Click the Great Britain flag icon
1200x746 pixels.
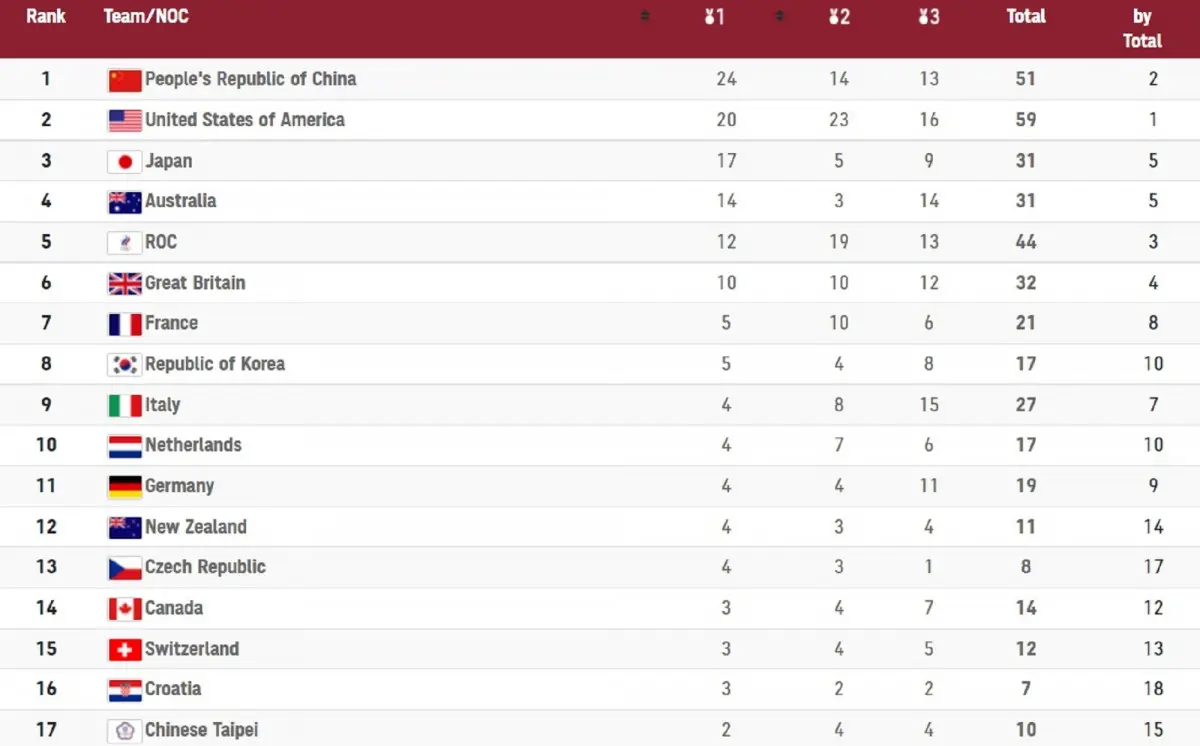coord(125,284)
